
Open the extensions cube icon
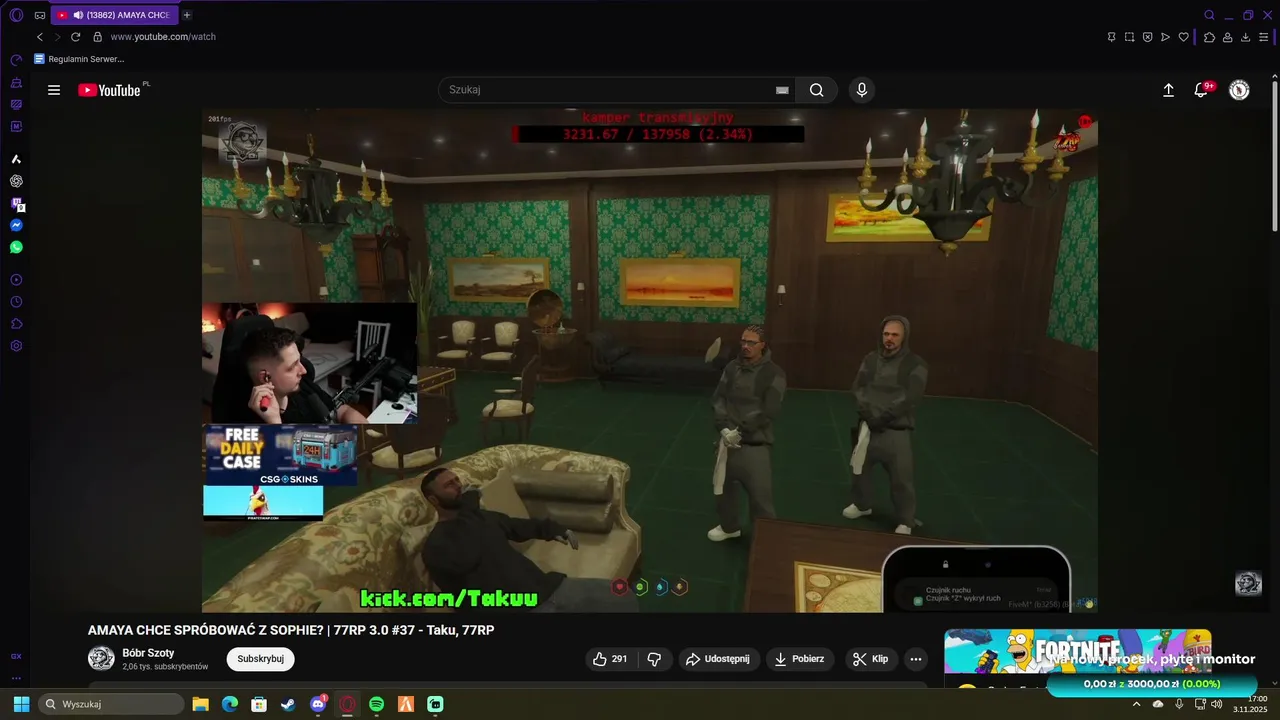click(x=1209, y=37)
